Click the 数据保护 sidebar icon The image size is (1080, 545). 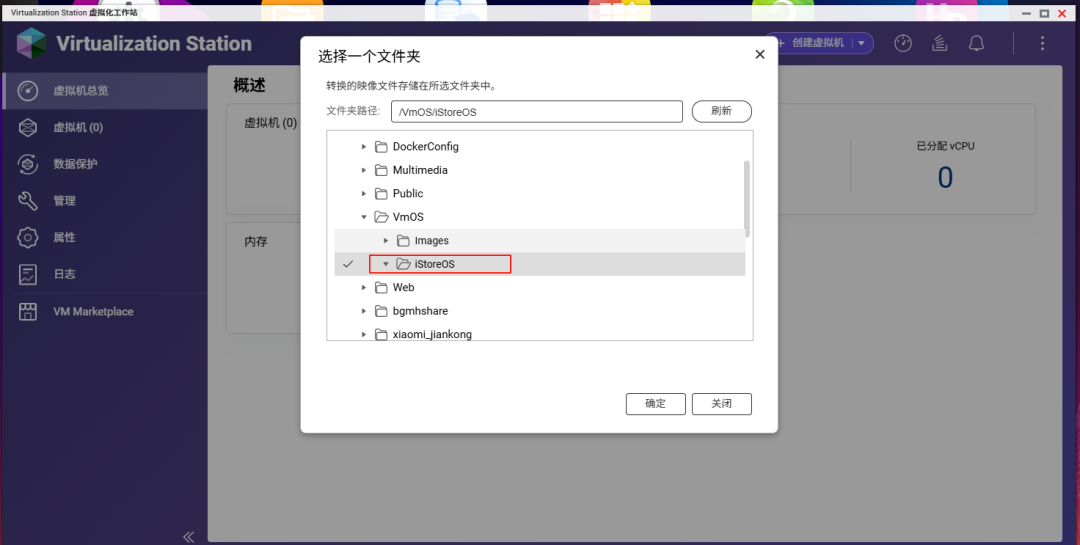[28, 164]
